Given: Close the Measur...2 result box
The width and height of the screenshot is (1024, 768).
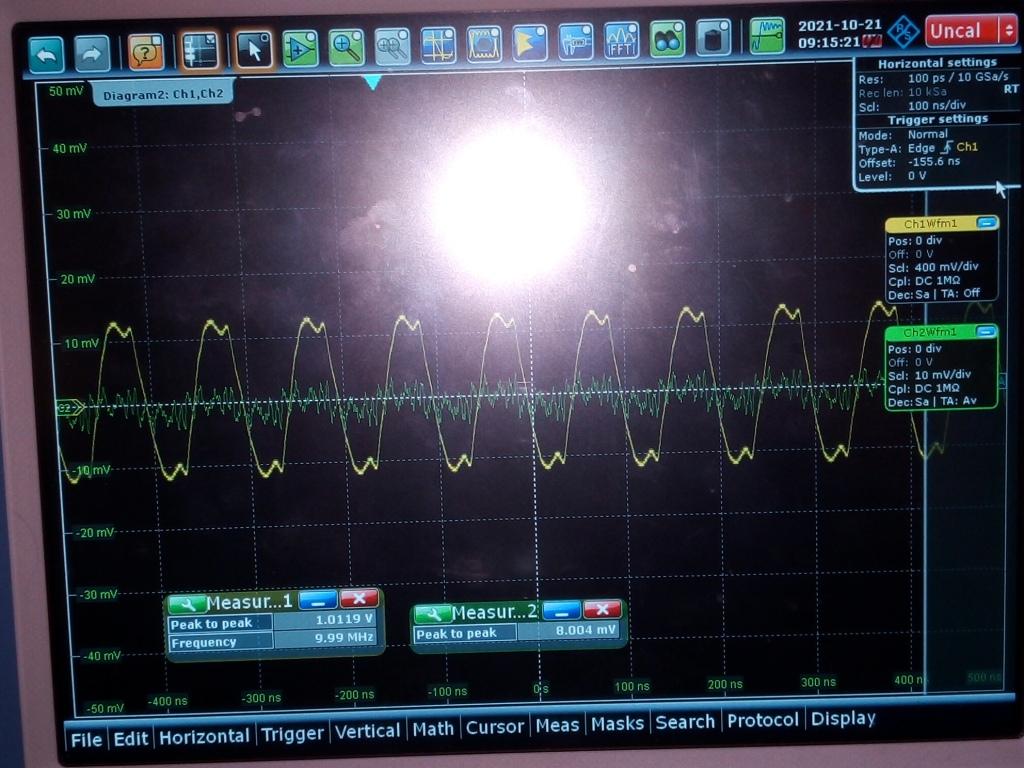Looking at the screenshot, I should pyautogui.click(x=602, y=609).
